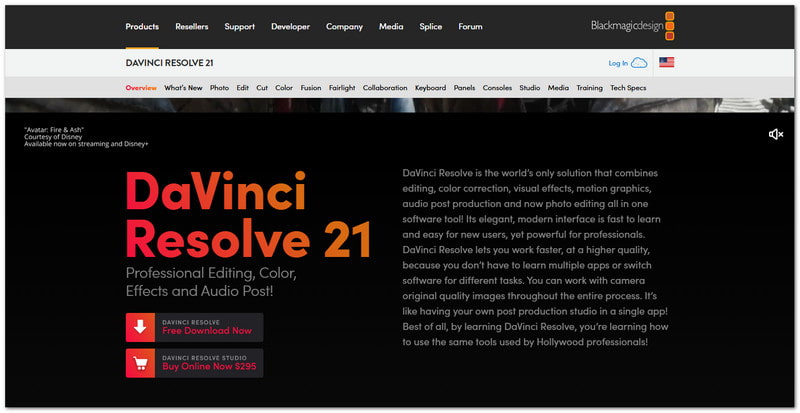
Task: Open Media tab in product submenu
Action: click(558, 88)
